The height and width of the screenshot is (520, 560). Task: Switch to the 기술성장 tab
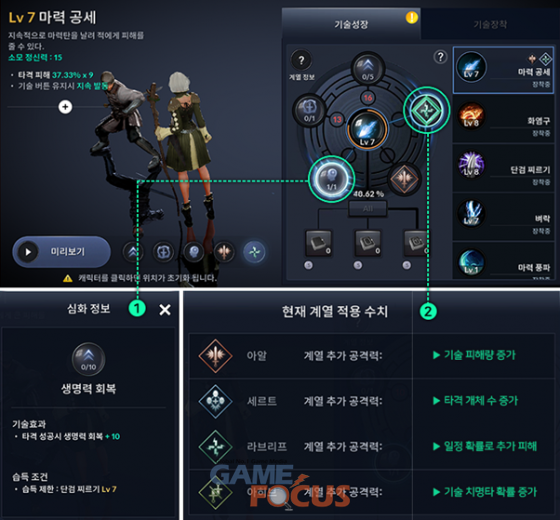click(x=351, y=24)
